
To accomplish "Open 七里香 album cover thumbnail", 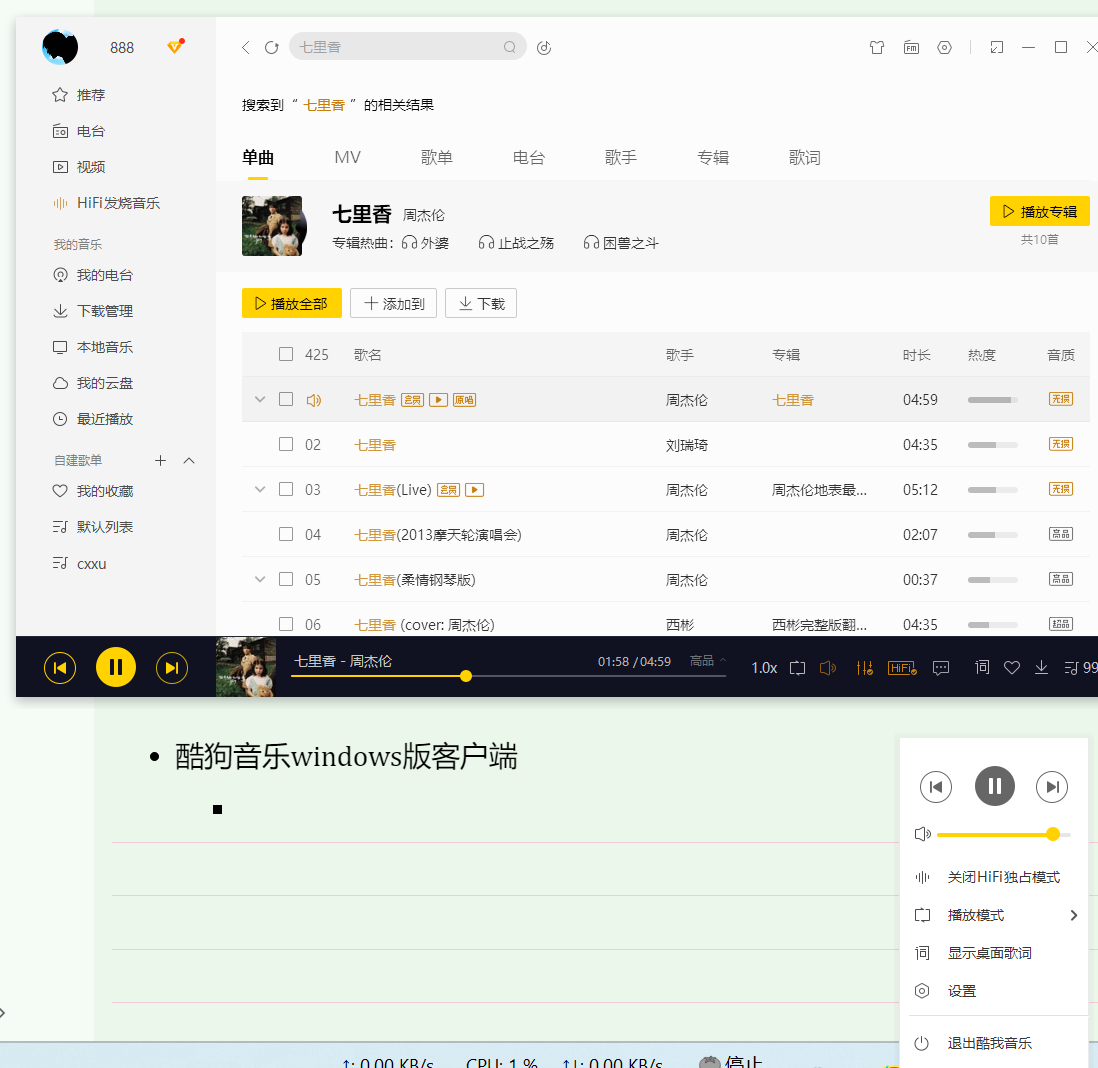I will tap(272, 226).
